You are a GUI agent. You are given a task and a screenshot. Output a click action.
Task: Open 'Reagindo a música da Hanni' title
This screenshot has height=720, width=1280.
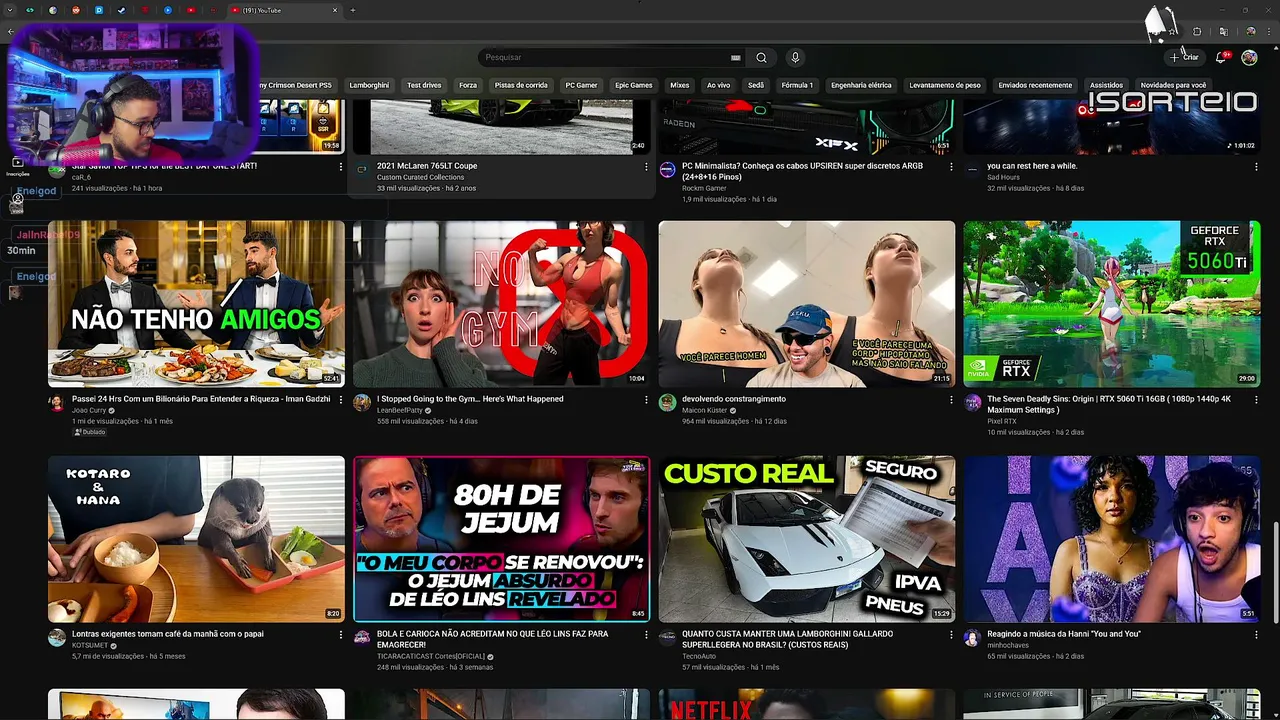click(1064, 634)
